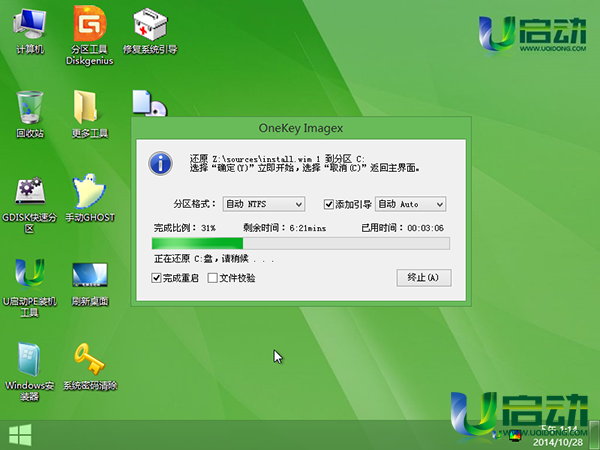Click the restore progress bar
The width and height of the screenshot is (600, 450).
click(301, 243)
